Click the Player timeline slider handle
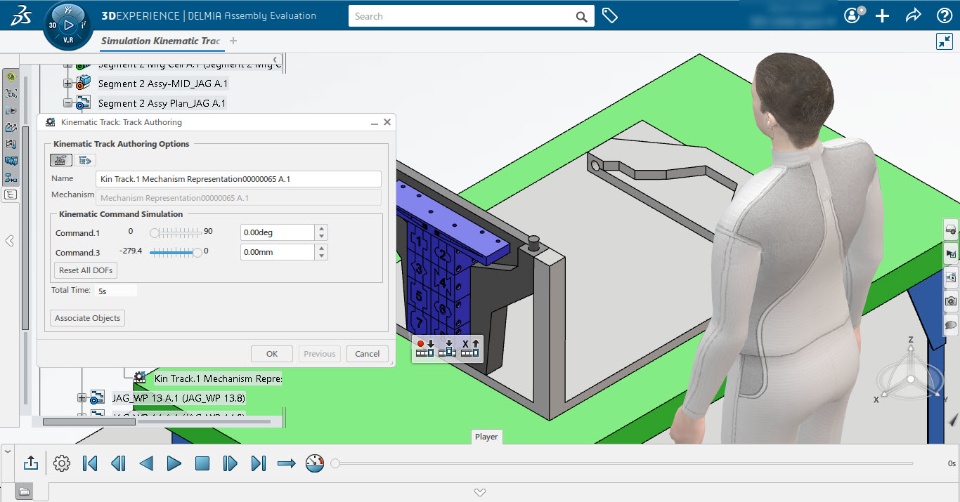 pyautogui.click(x=335, y=463)
